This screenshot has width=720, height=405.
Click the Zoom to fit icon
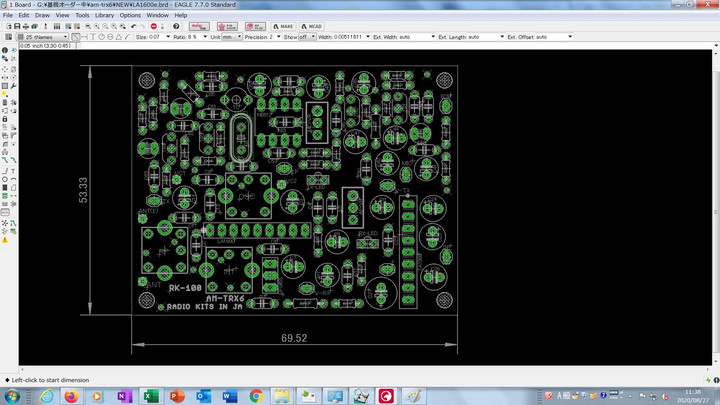88,26
